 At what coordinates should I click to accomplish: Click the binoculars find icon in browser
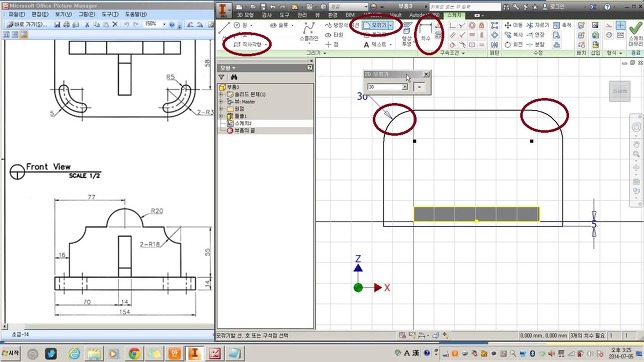point(234,77)
